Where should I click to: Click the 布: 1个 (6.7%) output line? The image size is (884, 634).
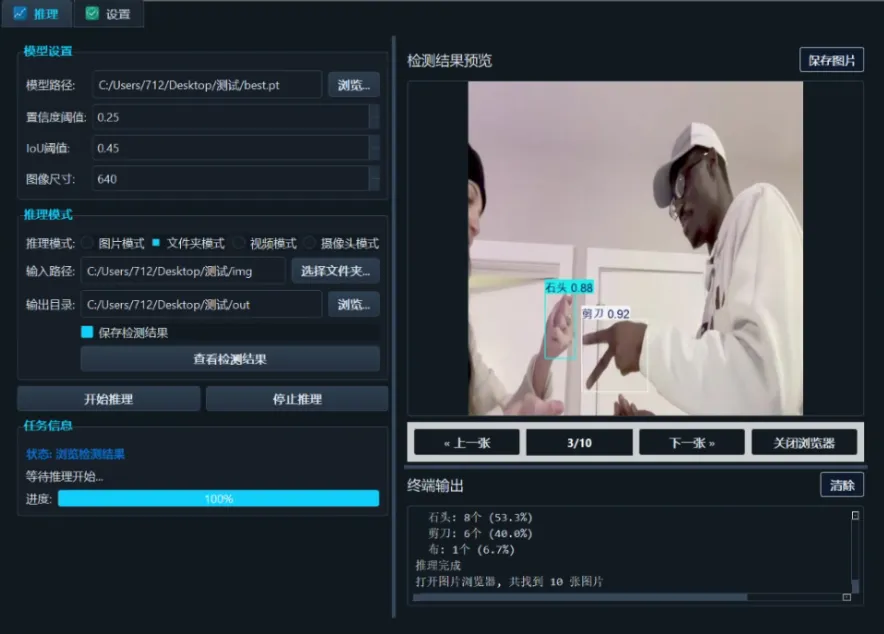tap(472, 549)
